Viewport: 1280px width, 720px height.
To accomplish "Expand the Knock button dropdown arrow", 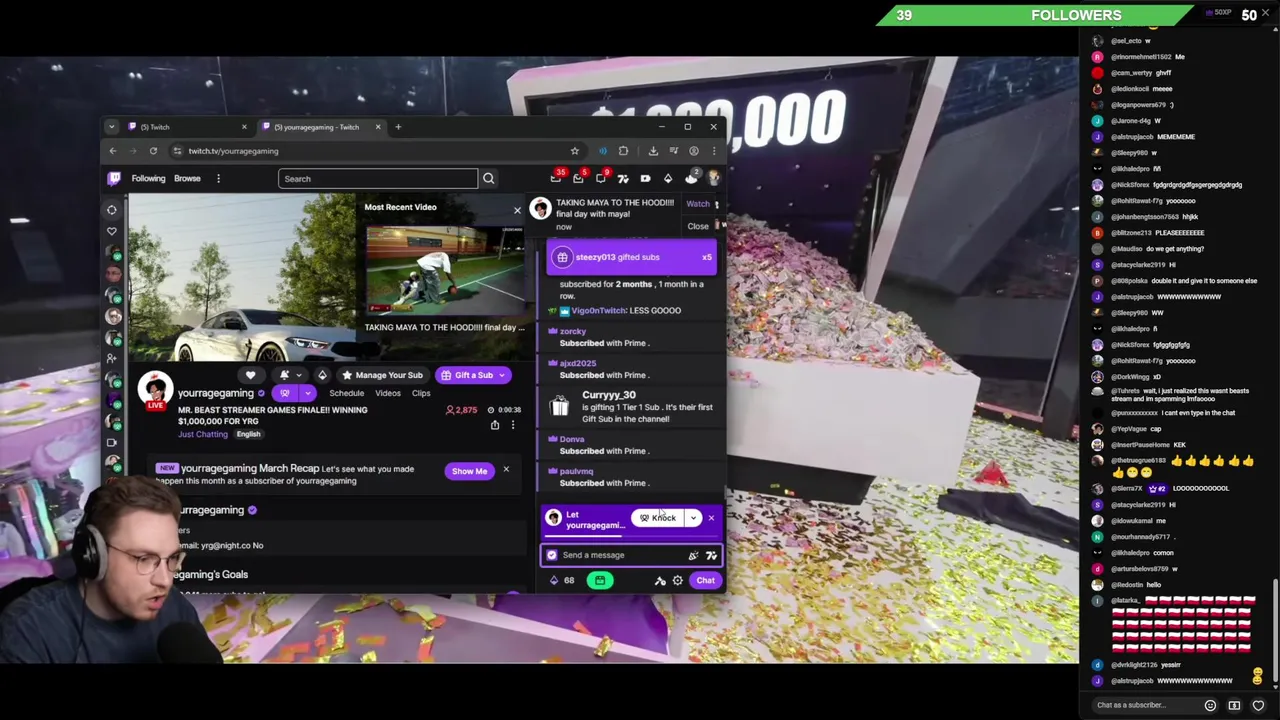I will click(693, 518).
